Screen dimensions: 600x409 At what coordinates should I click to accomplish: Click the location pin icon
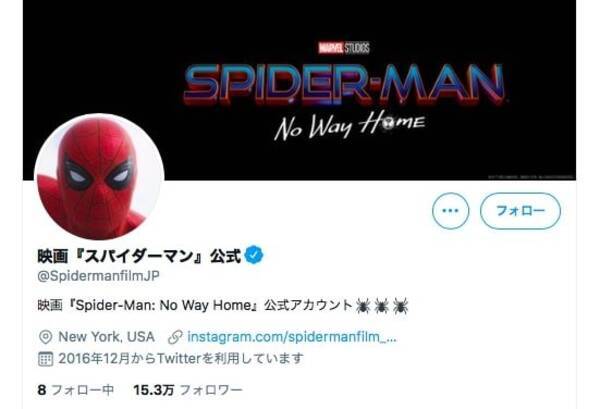[x=46, y=337]
